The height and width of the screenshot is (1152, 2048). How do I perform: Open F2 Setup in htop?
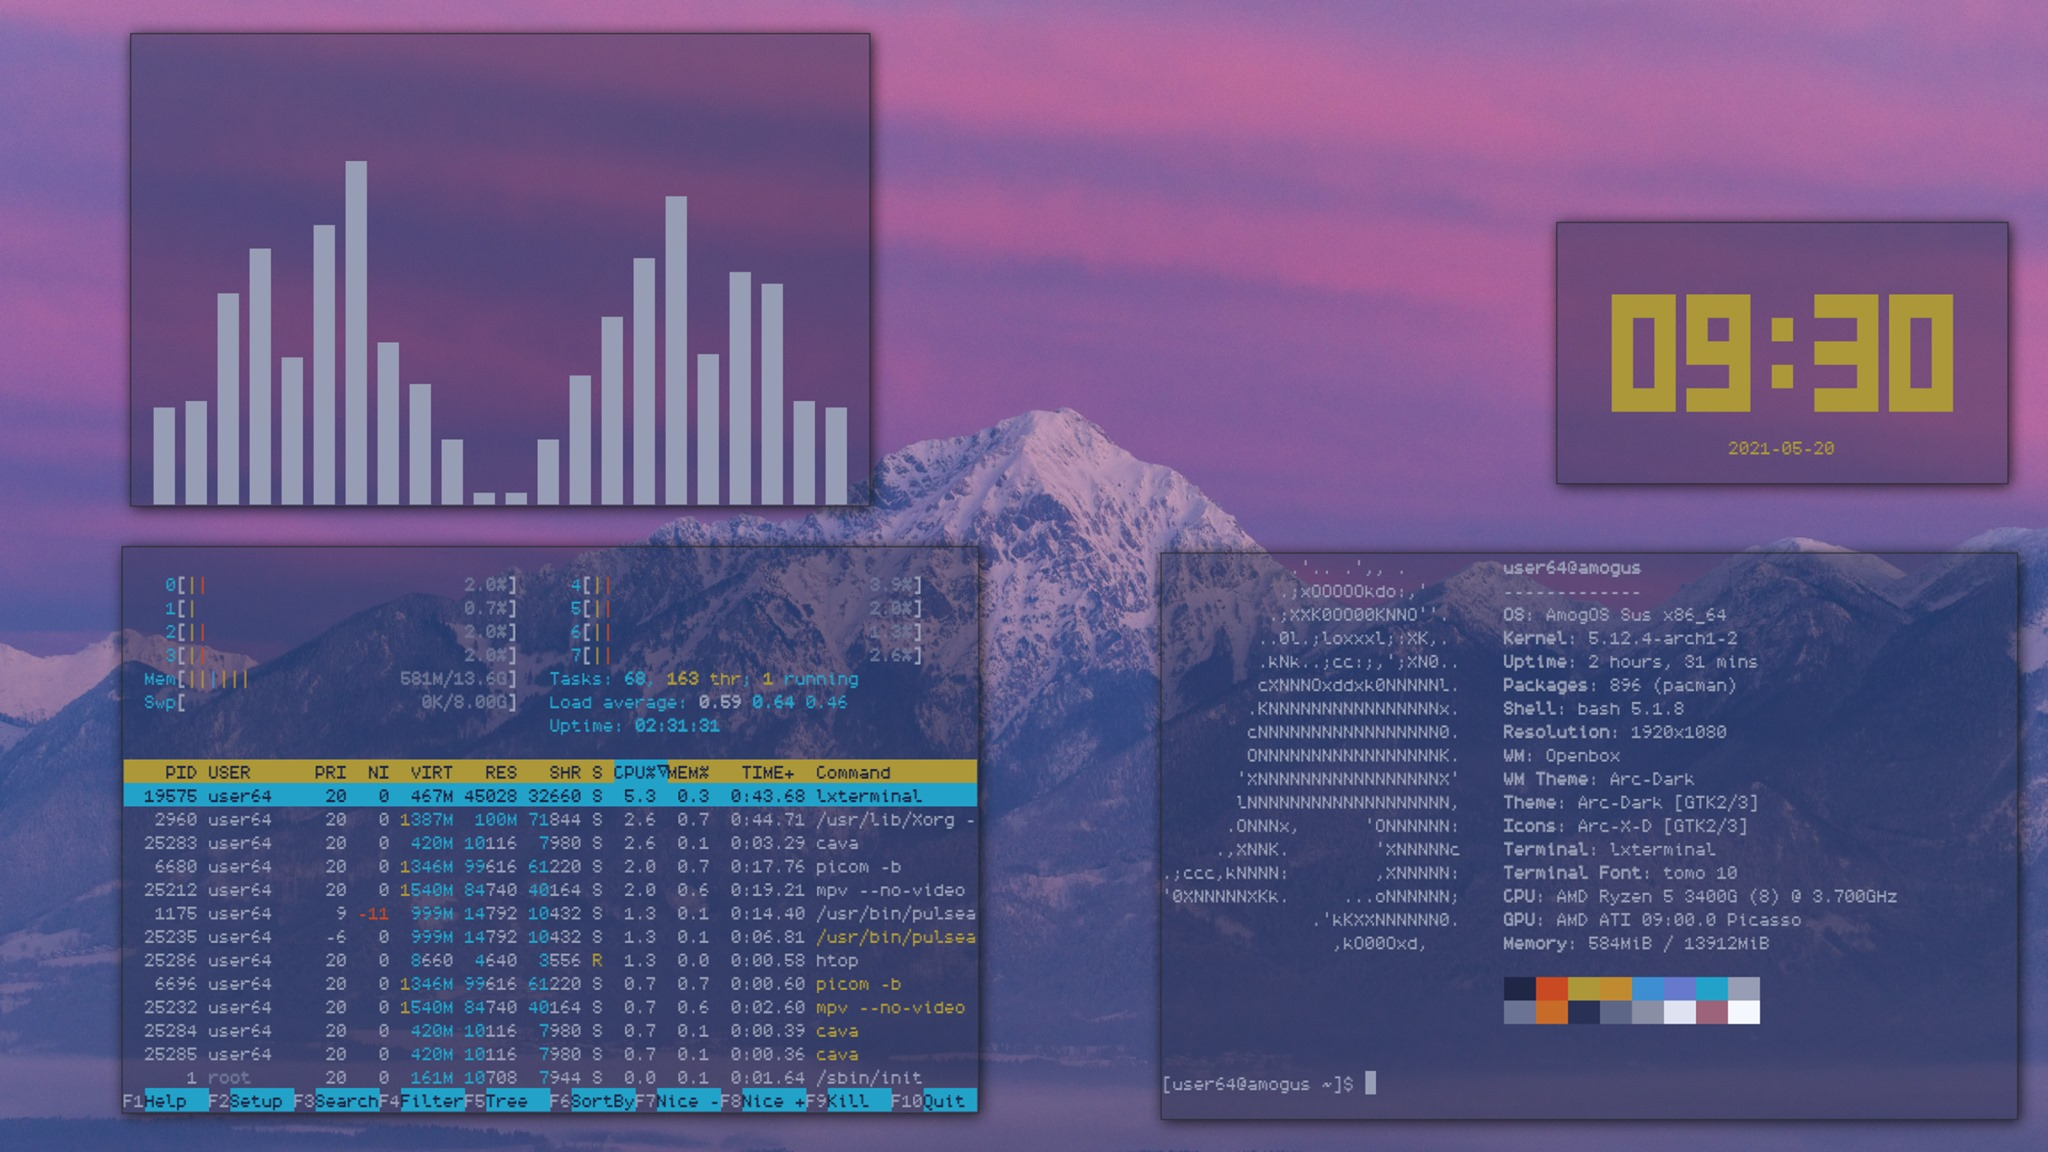click(x=255, y=1101)
